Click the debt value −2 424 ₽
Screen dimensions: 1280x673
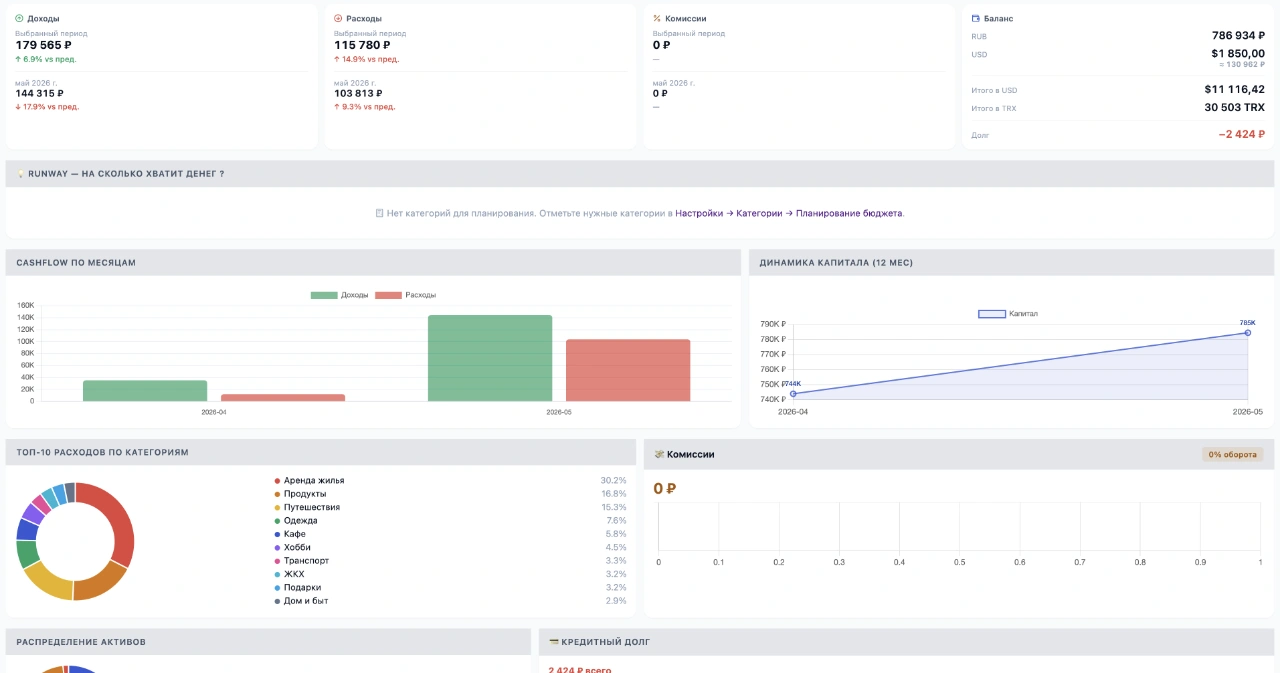click(x=1242, y=134)
